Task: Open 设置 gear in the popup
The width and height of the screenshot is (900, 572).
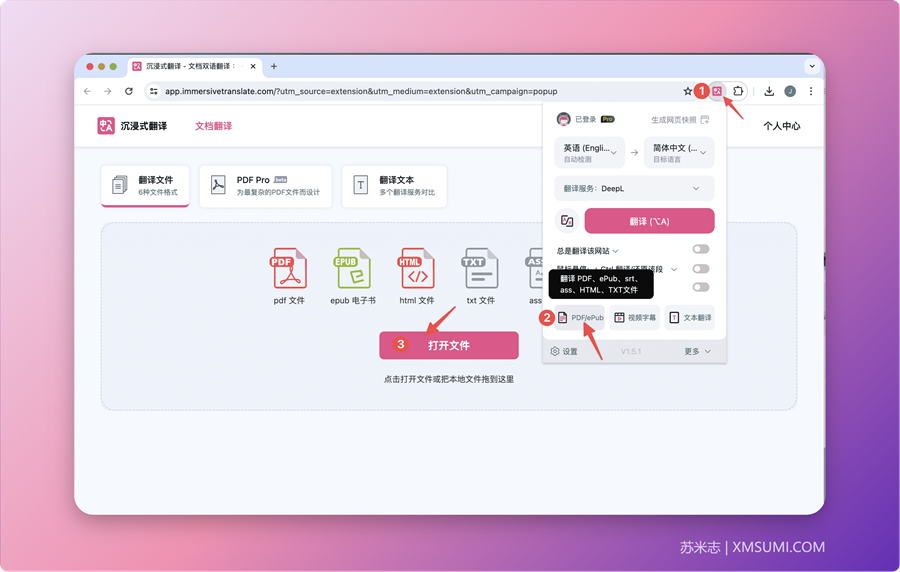Action: pos(554,351)
